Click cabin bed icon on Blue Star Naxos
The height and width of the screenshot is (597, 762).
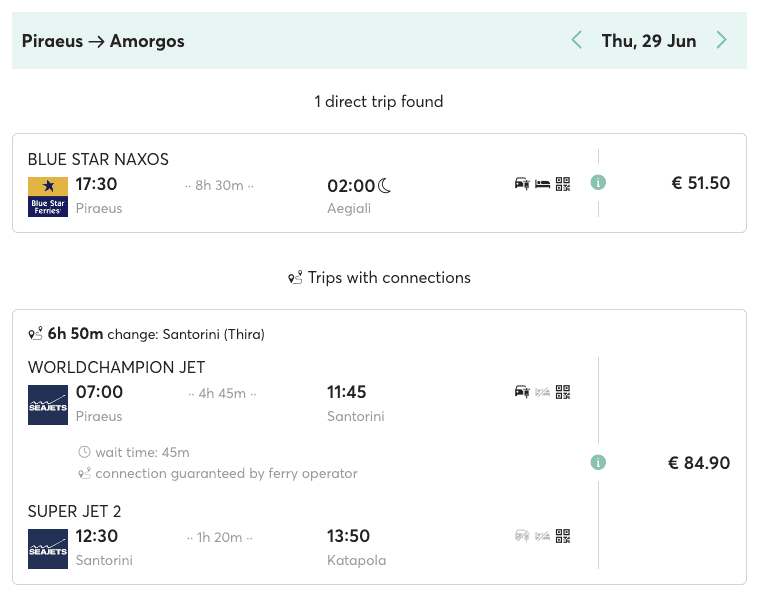(x=542, y=184)
